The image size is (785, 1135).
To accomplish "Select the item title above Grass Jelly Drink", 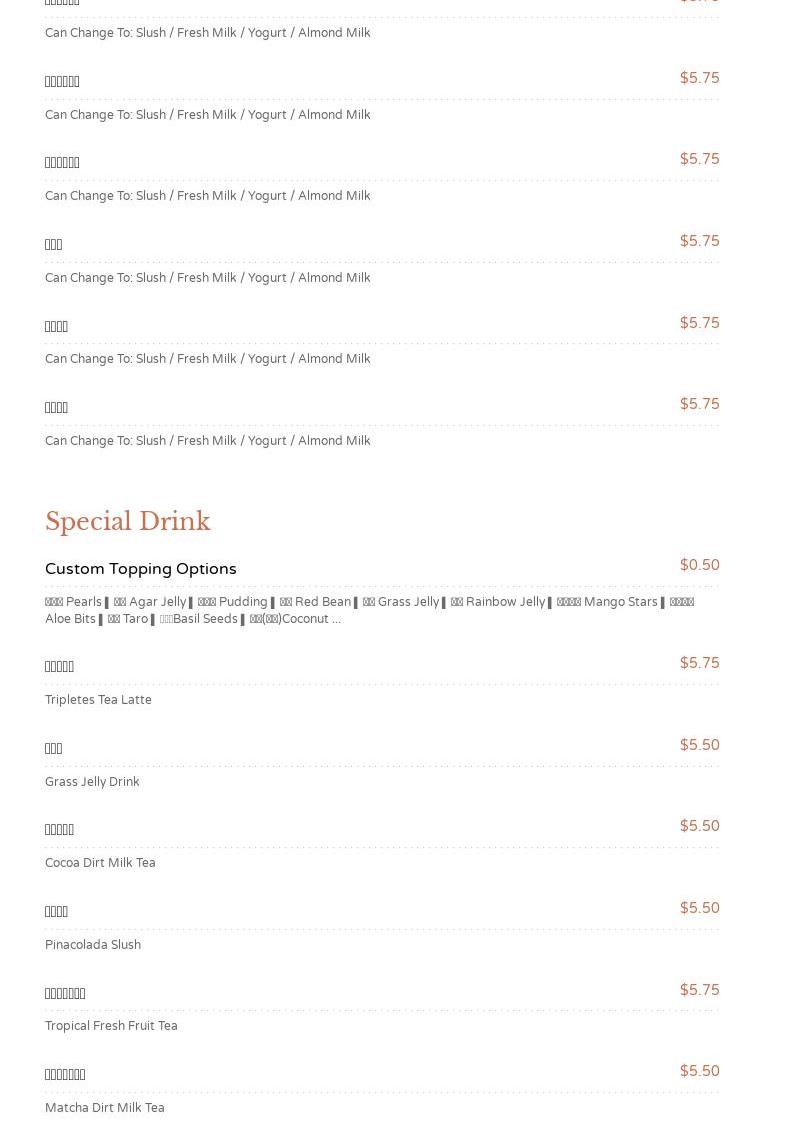I will [x=54, y=749].
